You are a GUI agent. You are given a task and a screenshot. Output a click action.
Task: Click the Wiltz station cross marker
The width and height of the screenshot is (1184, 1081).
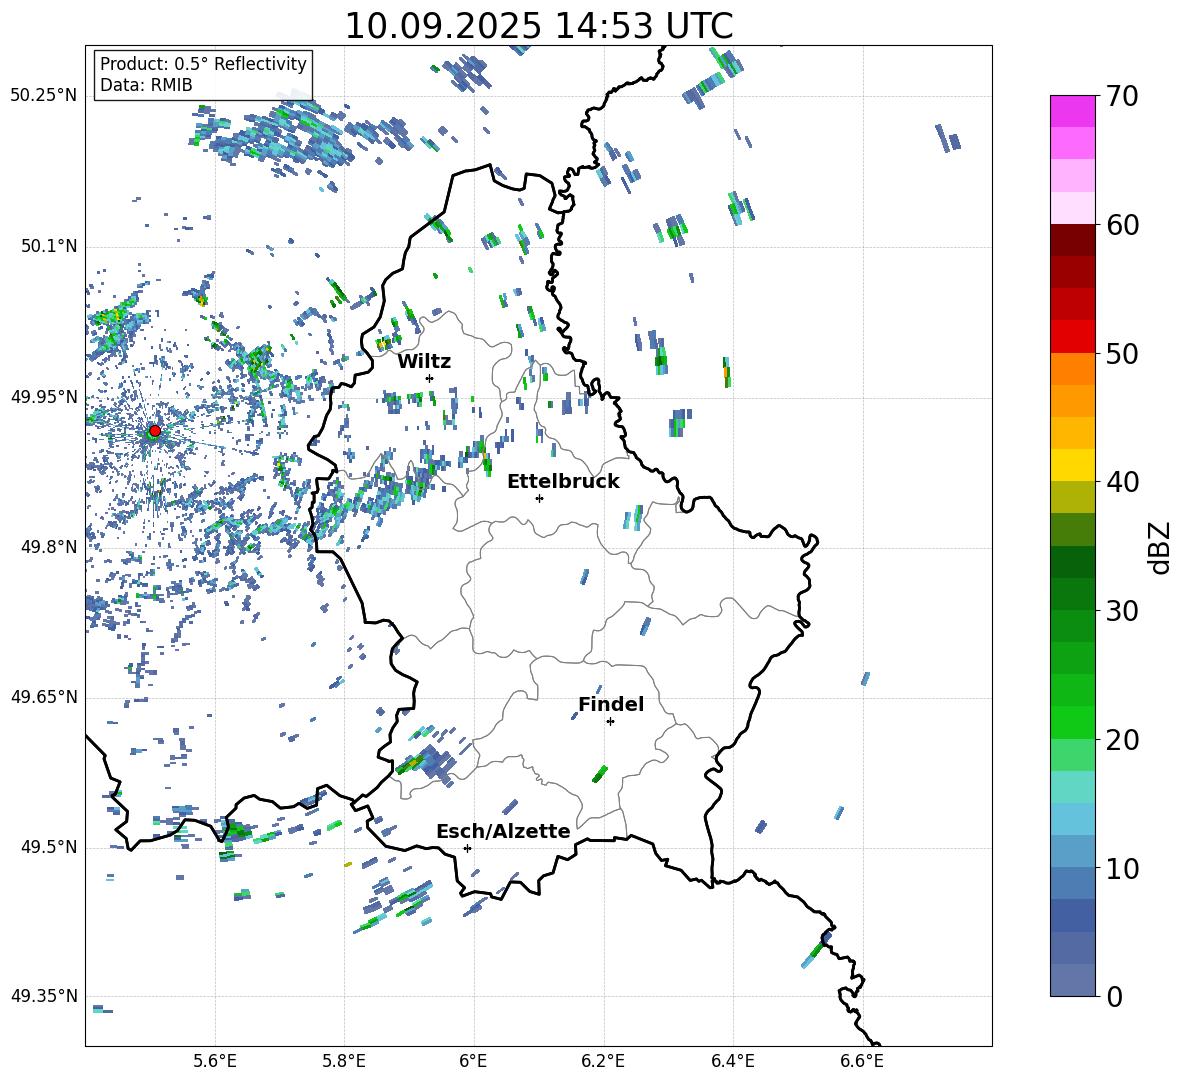pos(429,378)
